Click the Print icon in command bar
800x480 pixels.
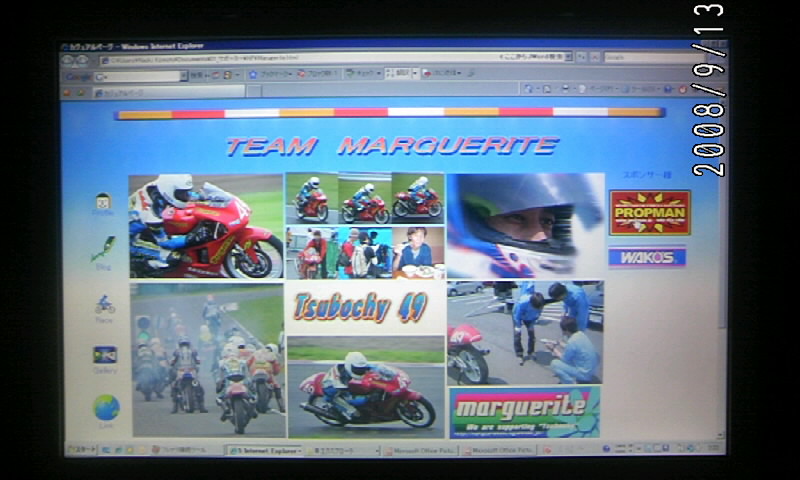pyautogui.click(x=565, y=89)
